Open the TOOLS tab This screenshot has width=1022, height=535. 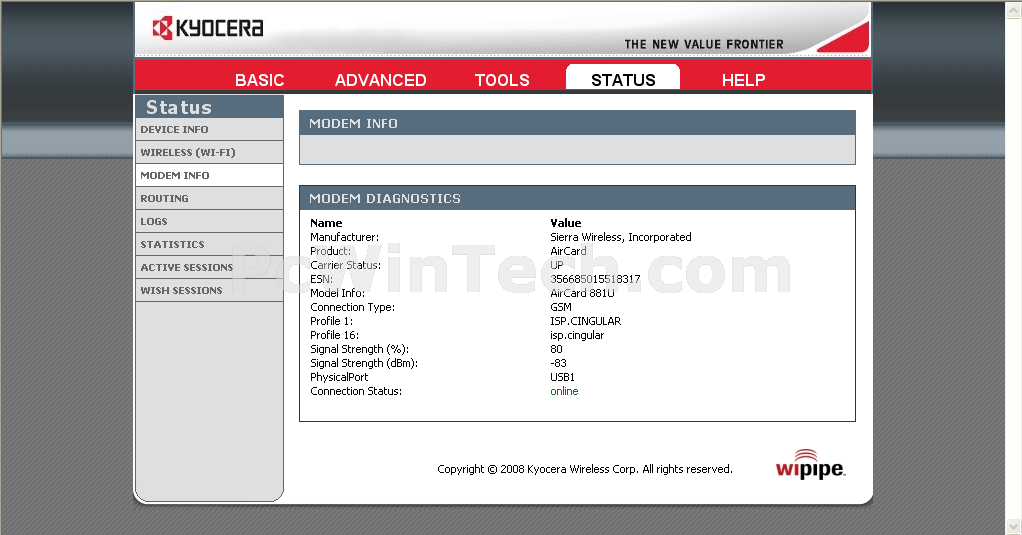point(502,80)
